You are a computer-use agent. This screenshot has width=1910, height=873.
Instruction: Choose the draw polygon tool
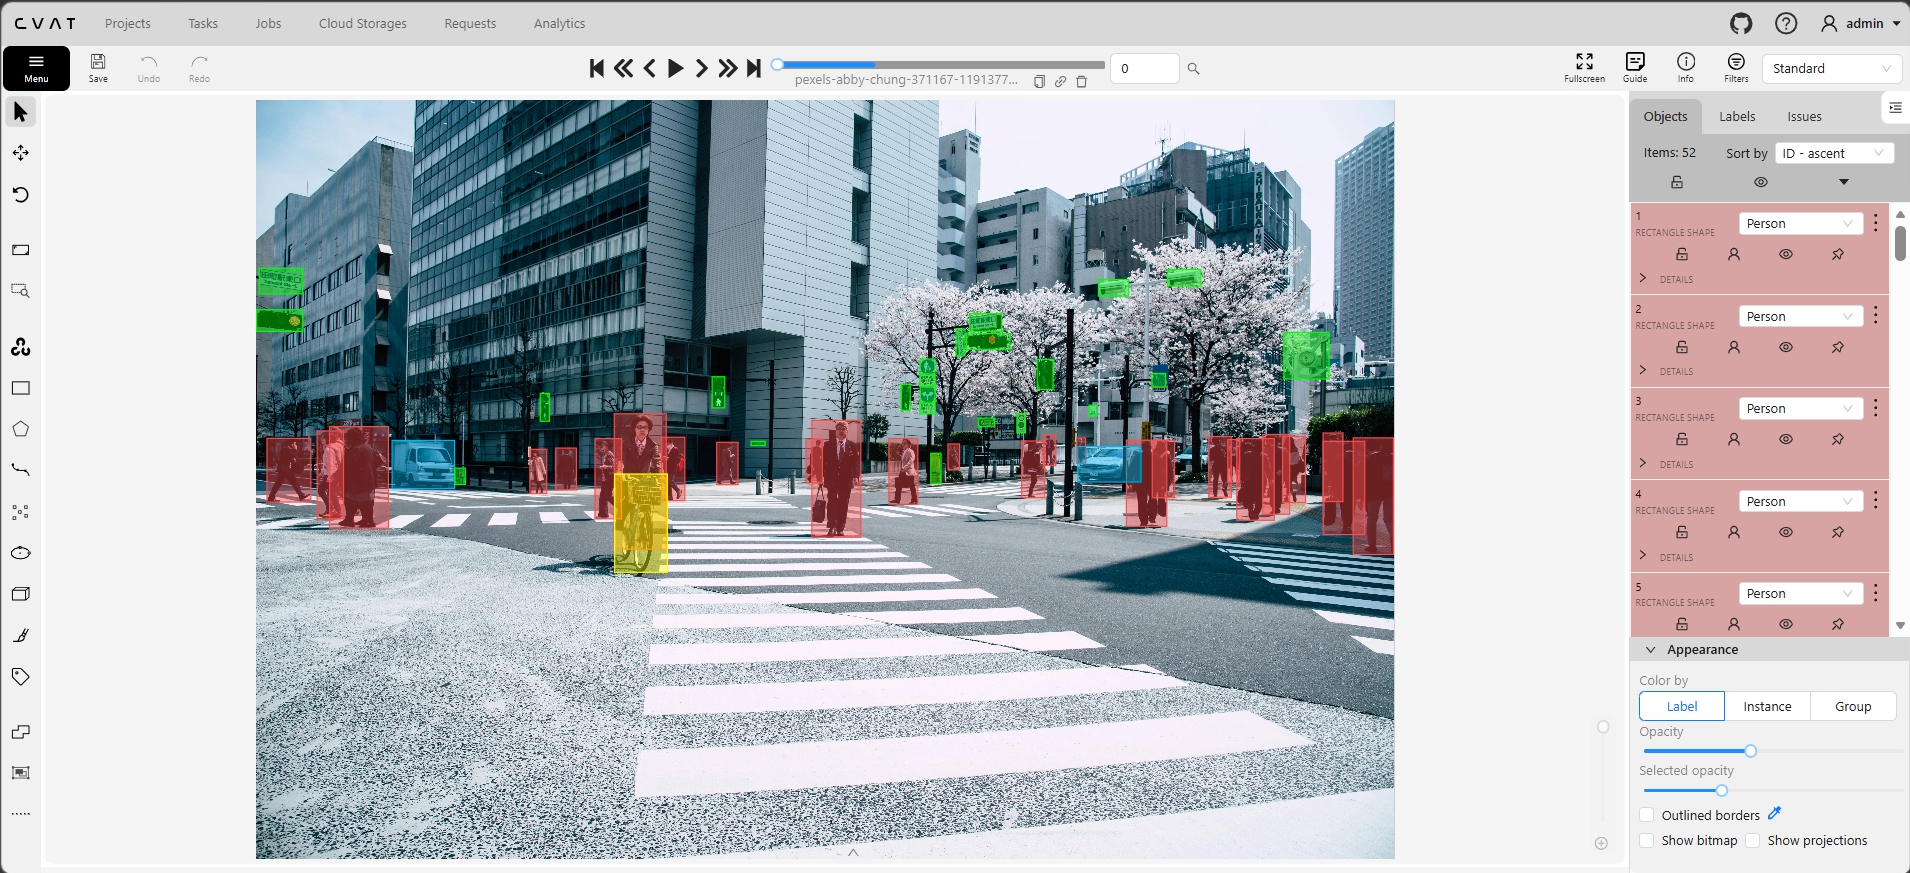pyautogui.click(x=21, y=429)
